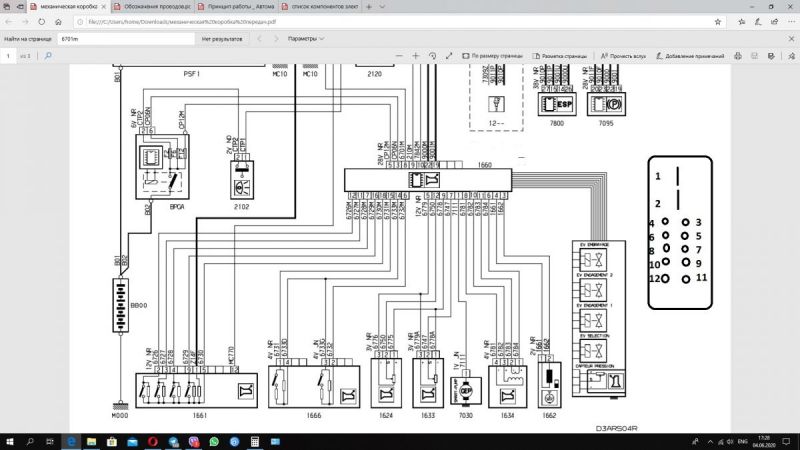Expand the tab previews chevron
The width and height of the screenshot is (800, 450).
[382, 7]
